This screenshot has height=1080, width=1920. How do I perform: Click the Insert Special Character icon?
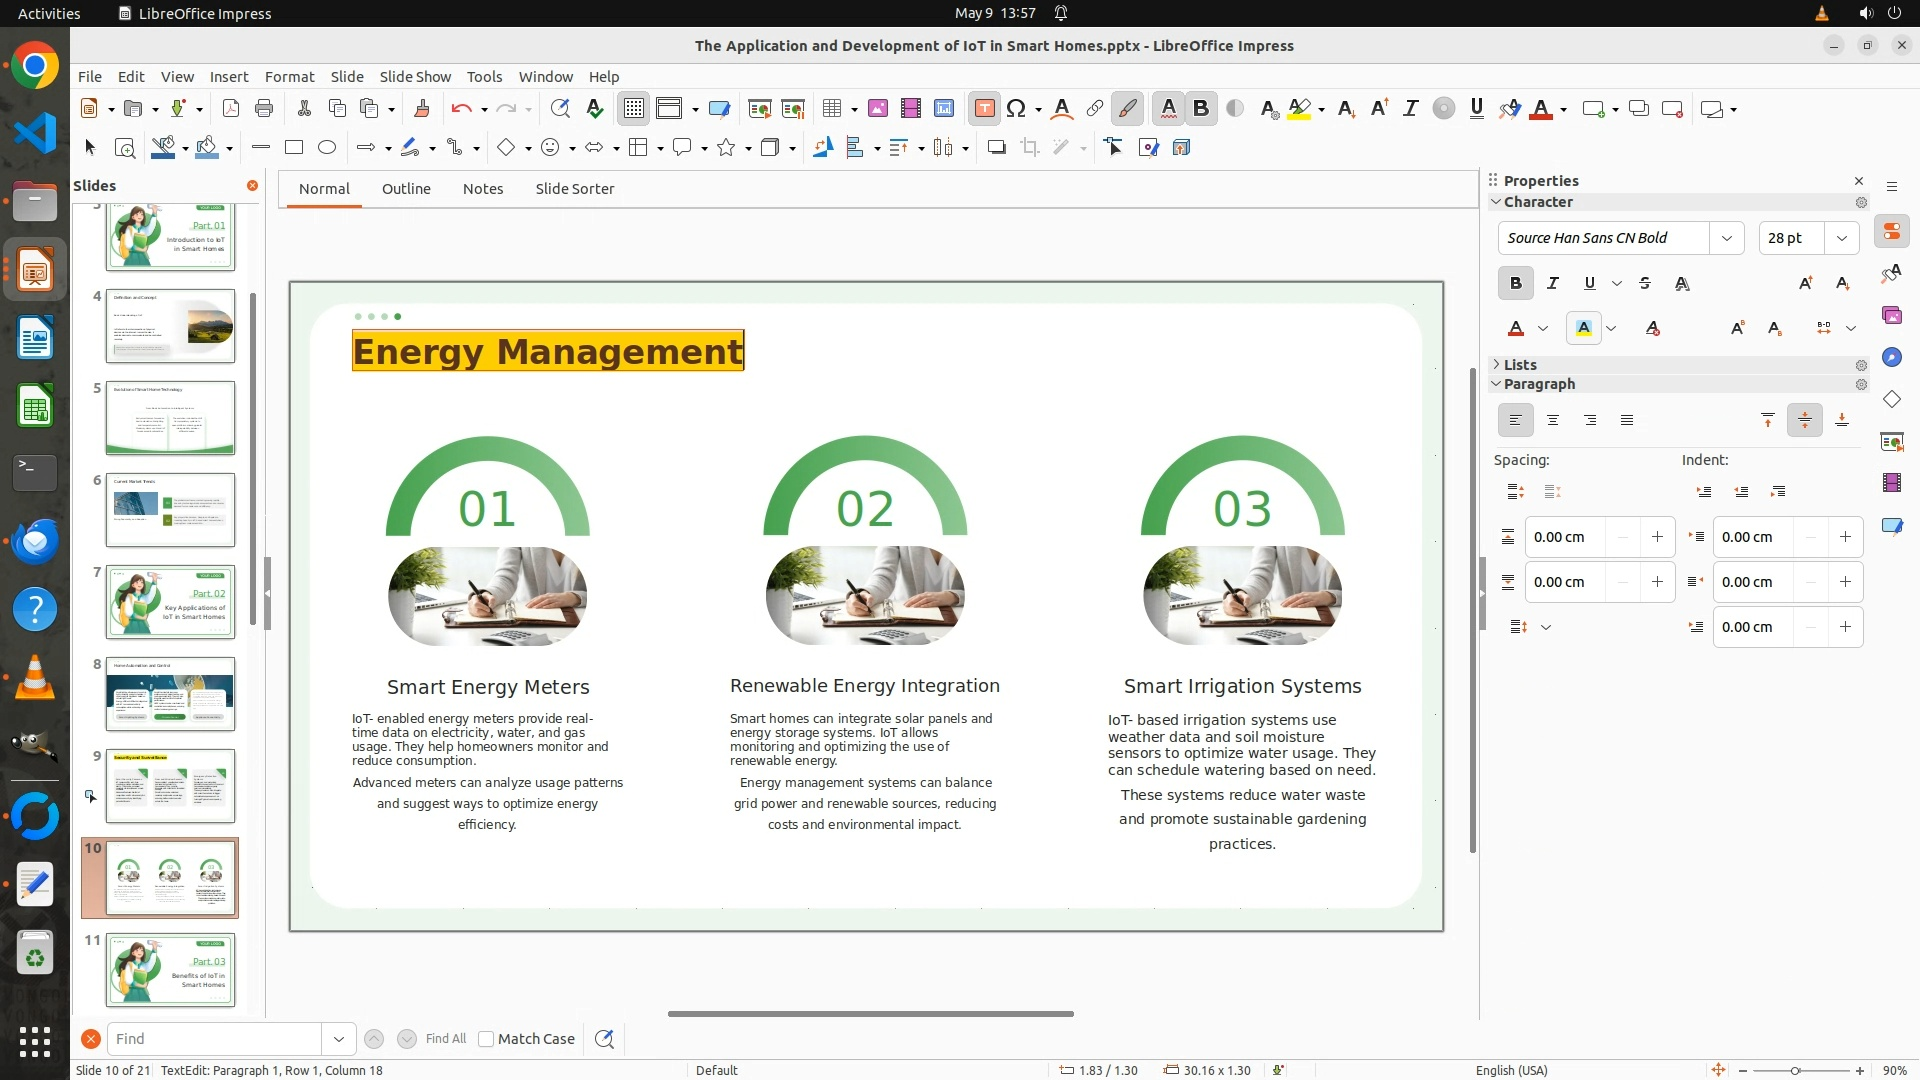click(1016, 109)
